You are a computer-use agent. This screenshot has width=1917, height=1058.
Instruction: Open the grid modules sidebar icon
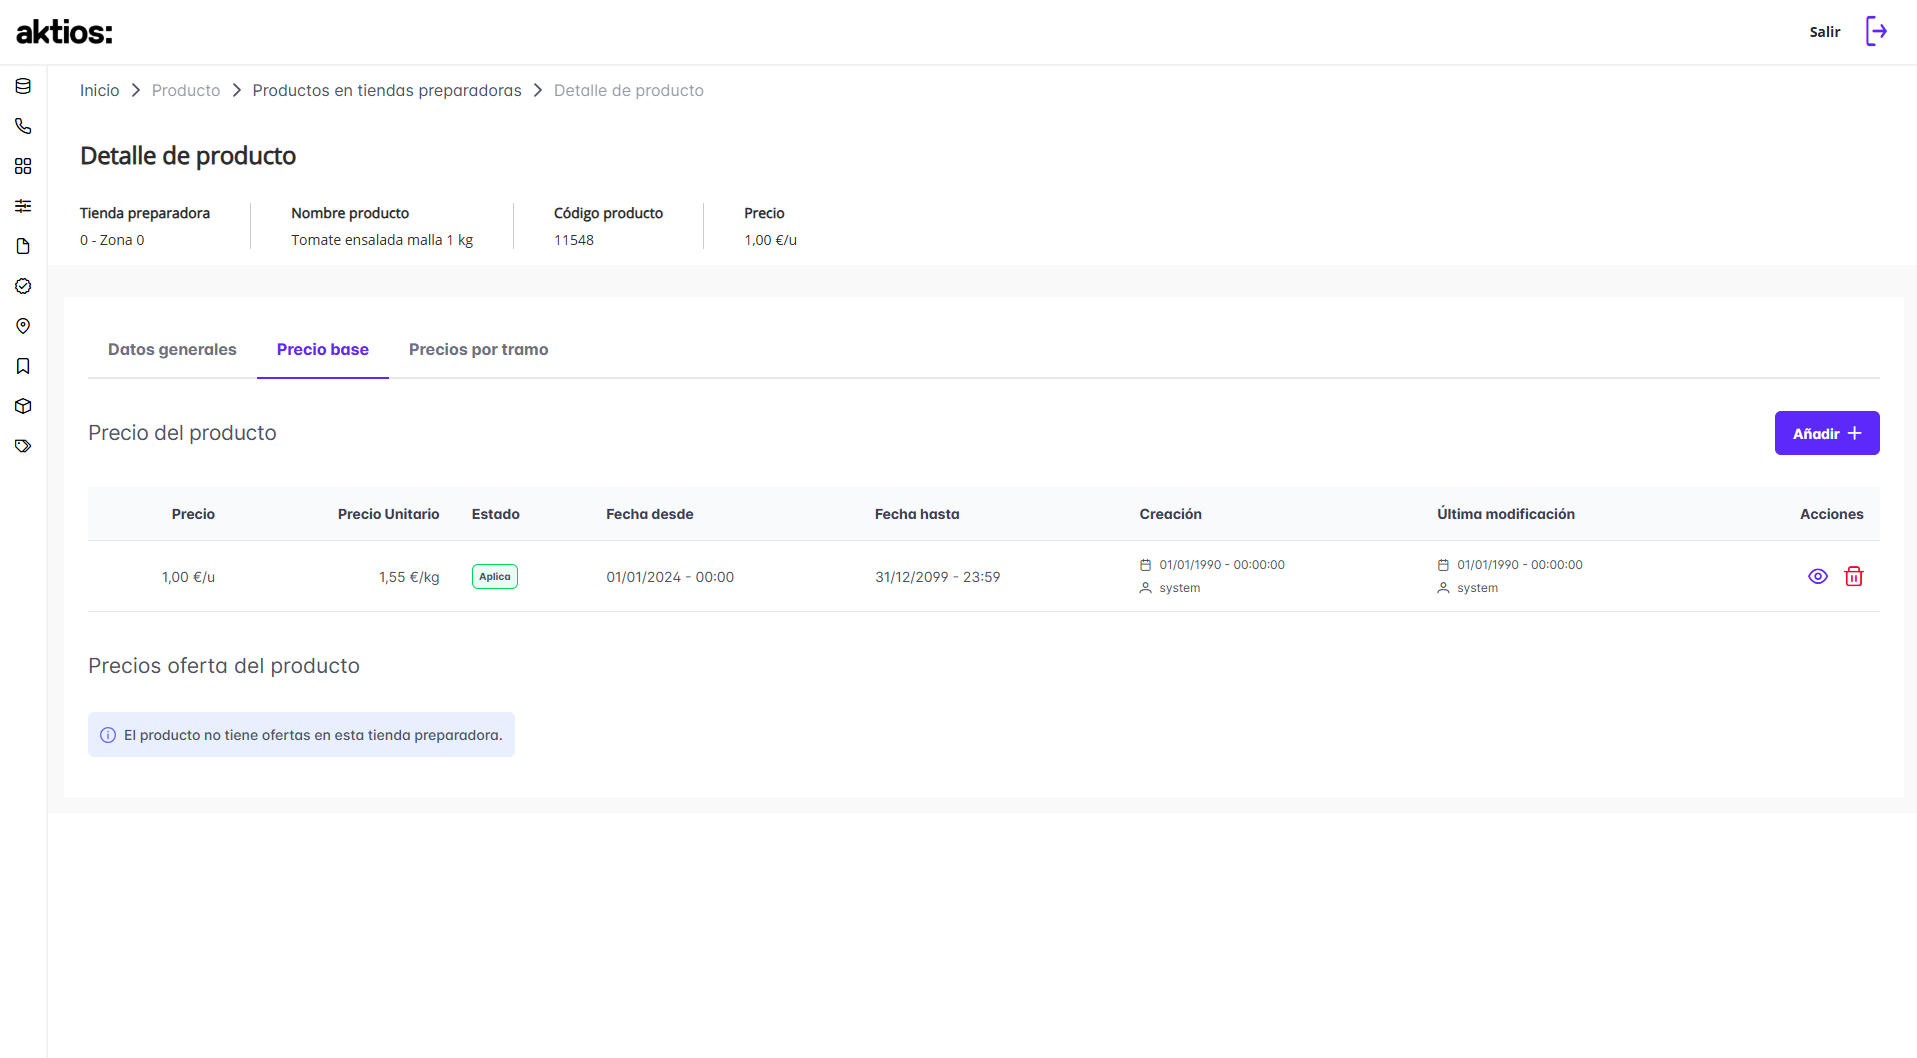[23, 166]
